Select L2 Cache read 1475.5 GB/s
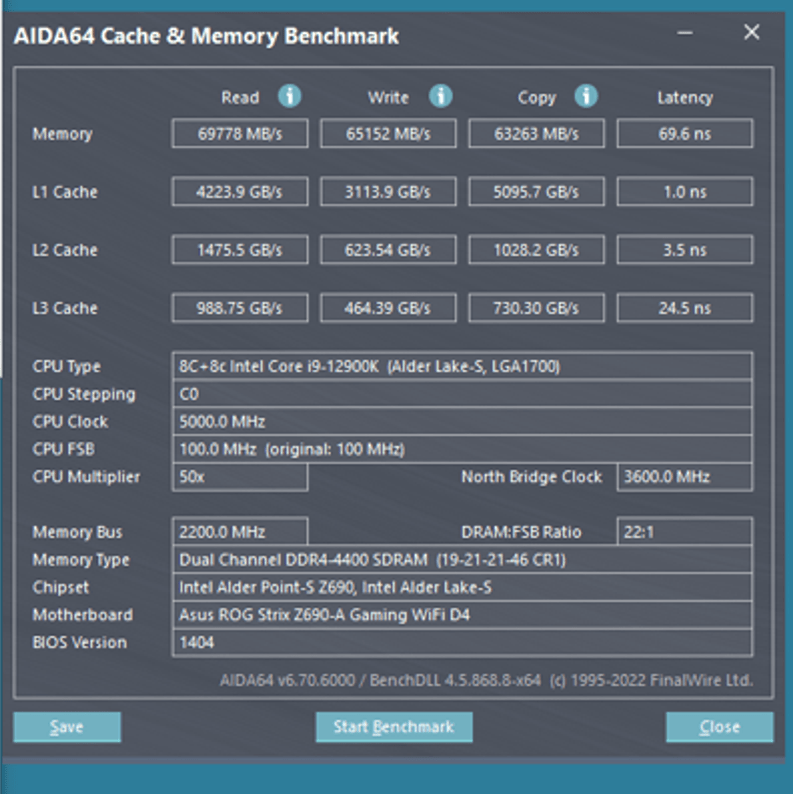This screenshot has width=793, height=794. 240,250
